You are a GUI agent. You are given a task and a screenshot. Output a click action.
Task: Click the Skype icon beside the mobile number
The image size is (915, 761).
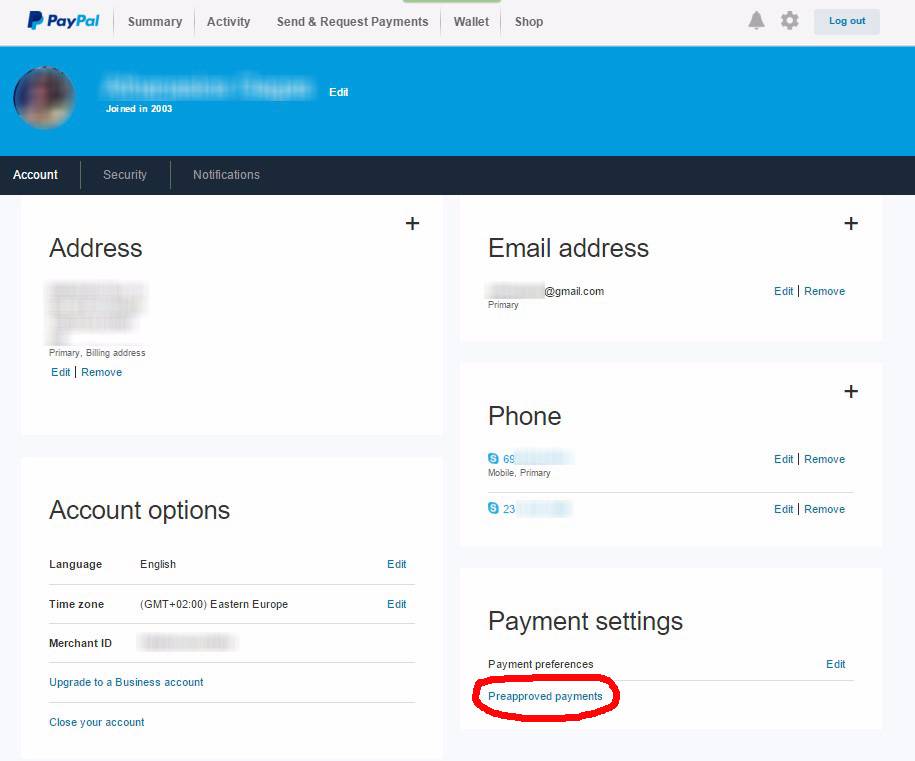coord(493,459)
